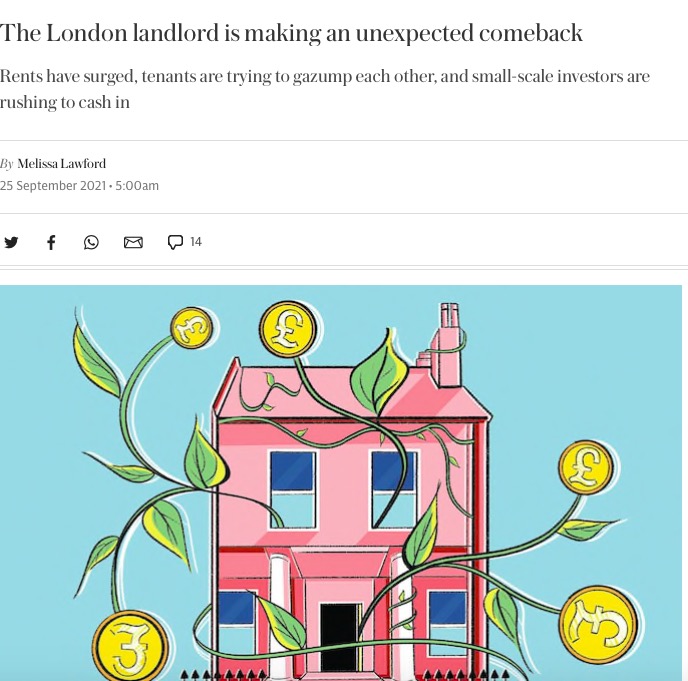Share the article on Facebook
The height and width of the screenshot is (681, 688).
pyautogui.click(x=51, y=242)
